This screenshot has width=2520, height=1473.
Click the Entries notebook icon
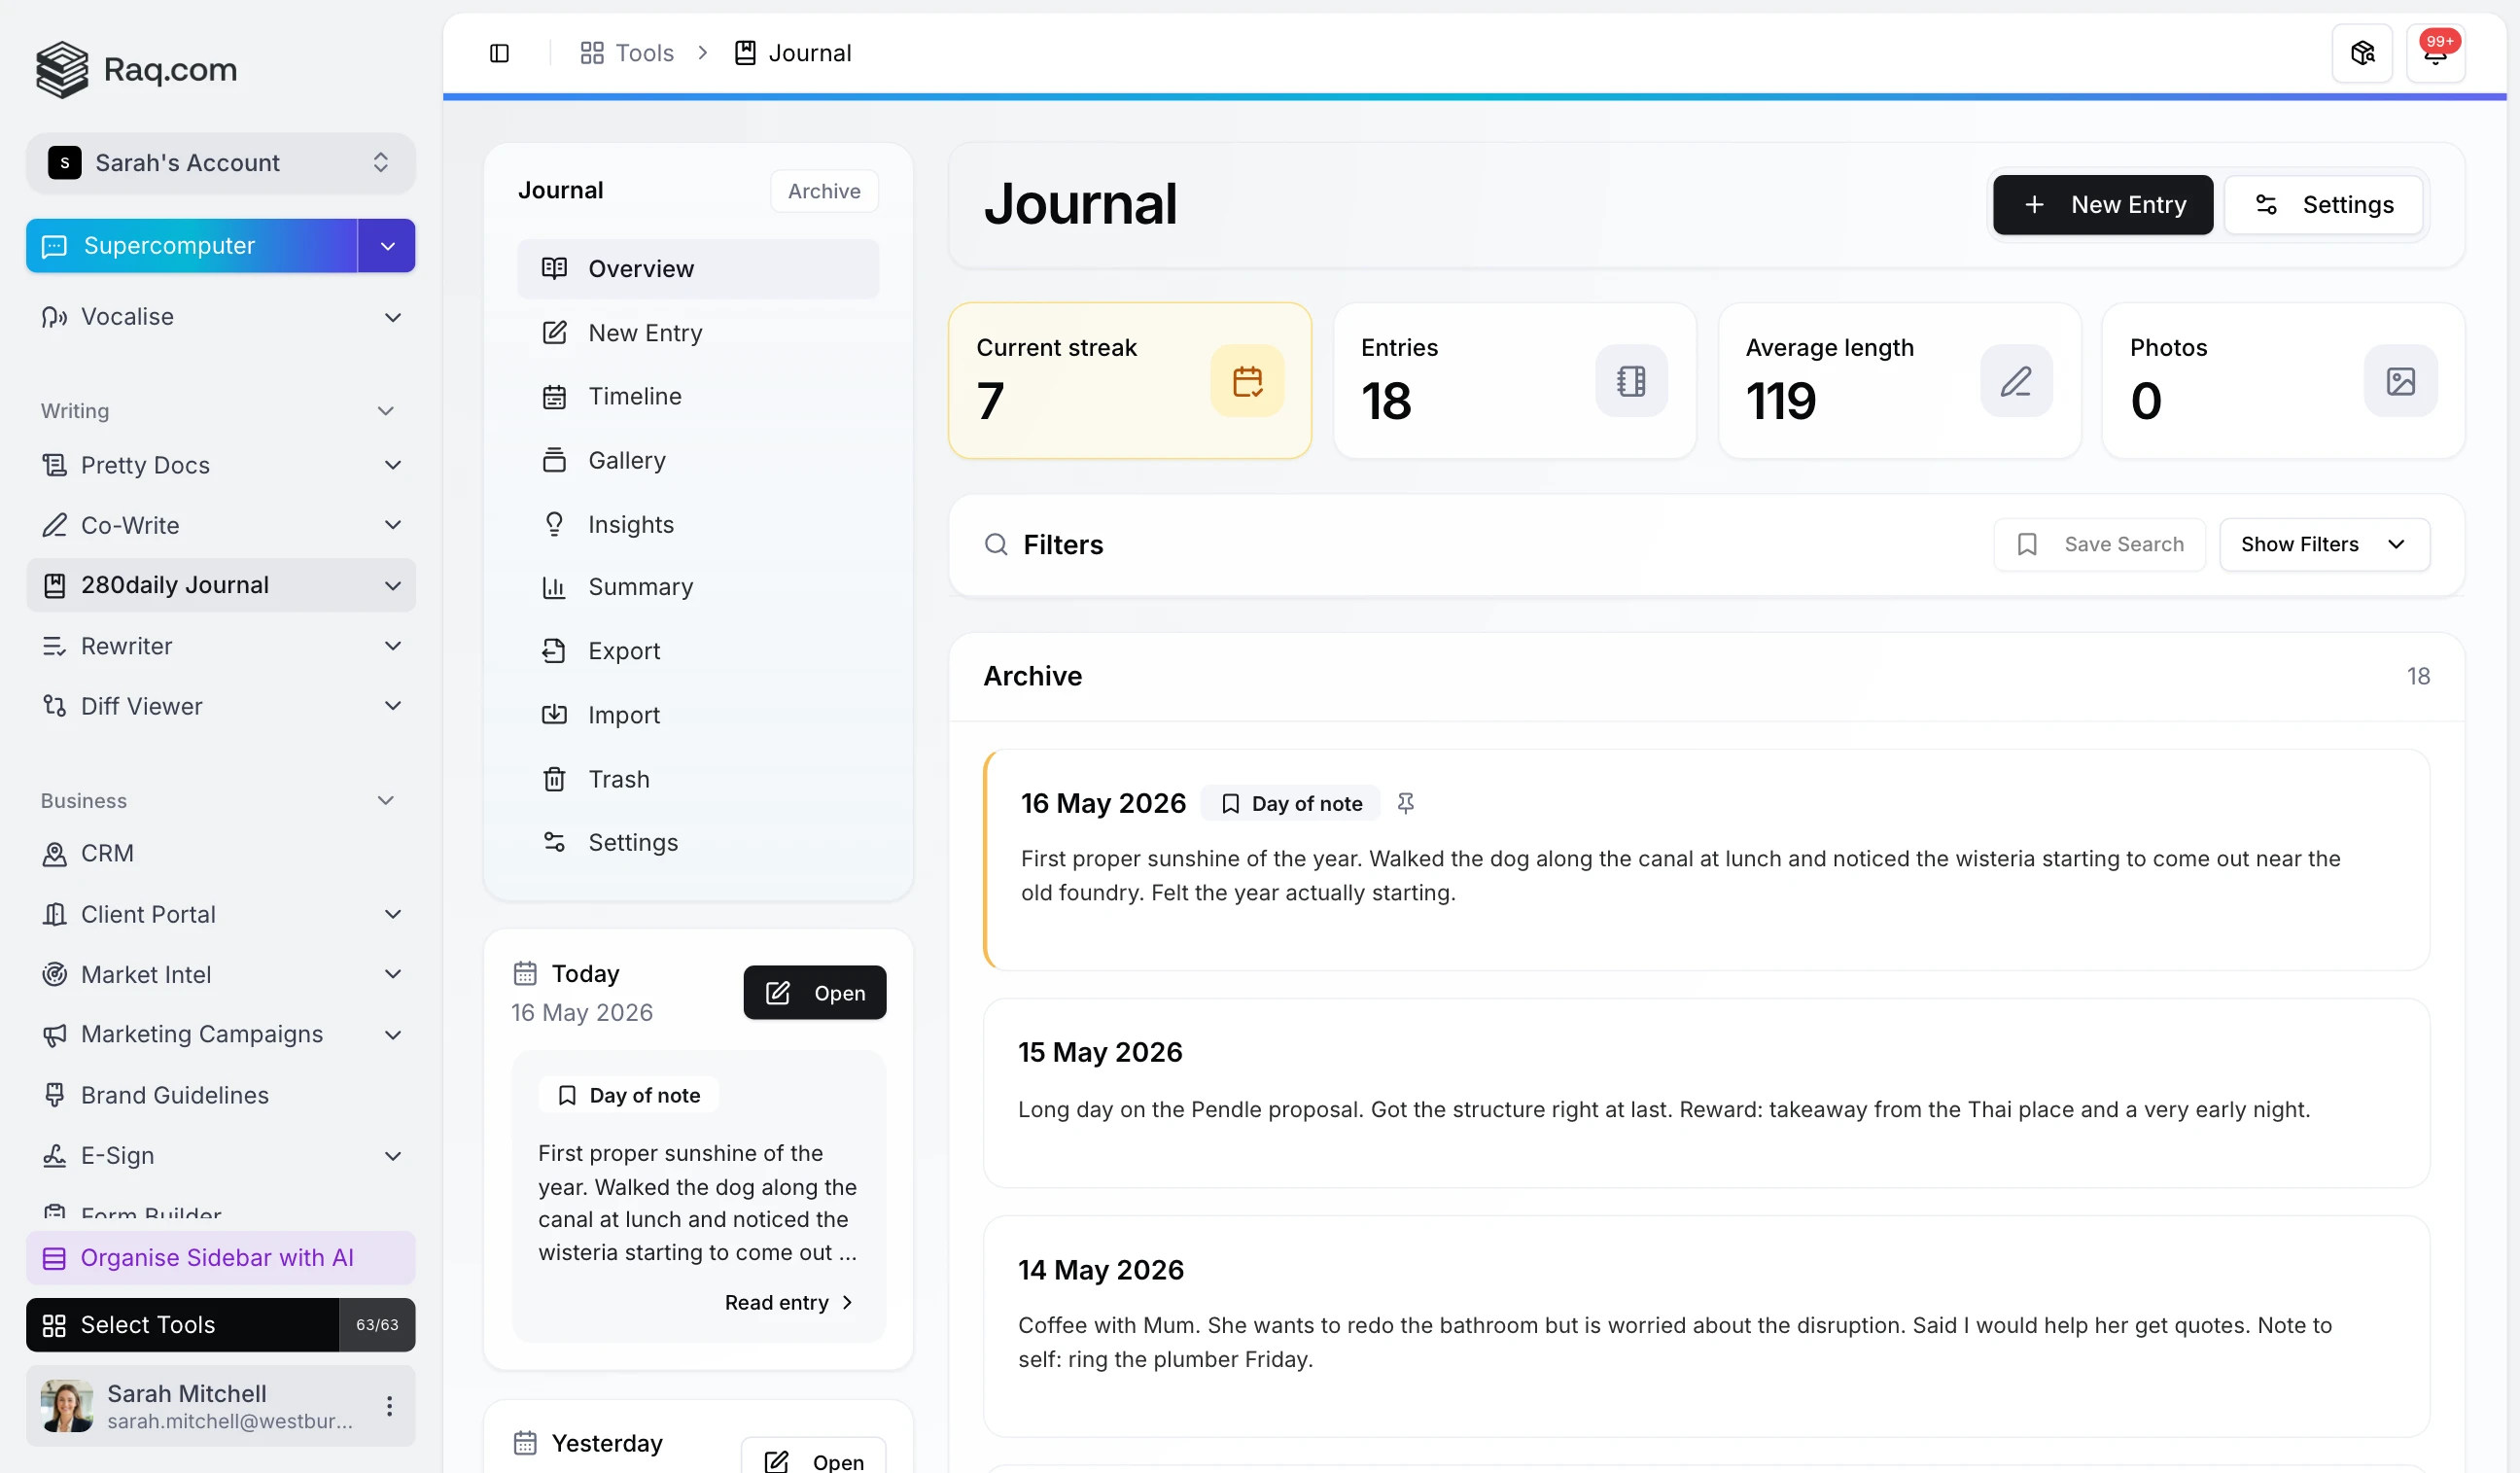[1631, 381]
